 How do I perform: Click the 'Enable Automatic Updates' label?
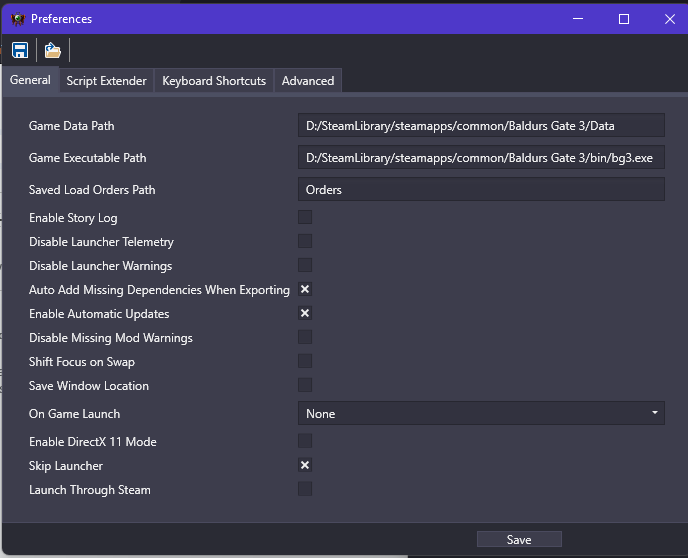point(99,314)
